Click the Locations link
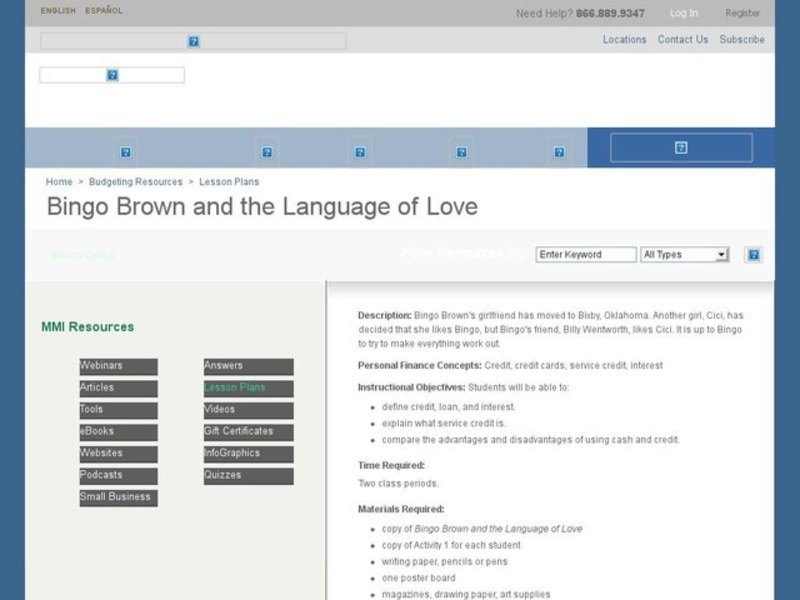 tap(624, 40)
